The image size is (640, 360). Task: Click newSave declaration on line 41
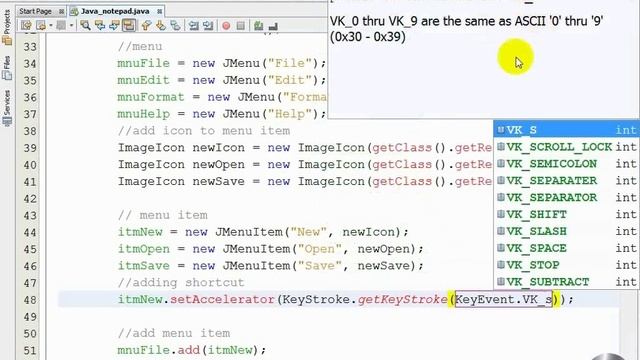[219, 181]
